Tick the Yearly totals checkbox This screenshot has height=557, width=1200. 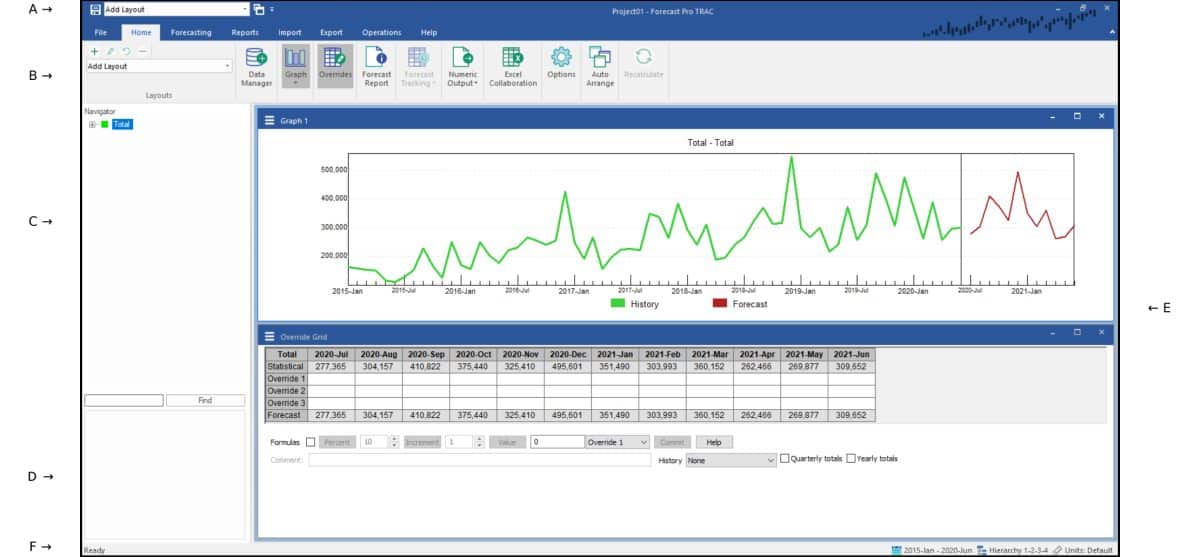pos(851,459)
